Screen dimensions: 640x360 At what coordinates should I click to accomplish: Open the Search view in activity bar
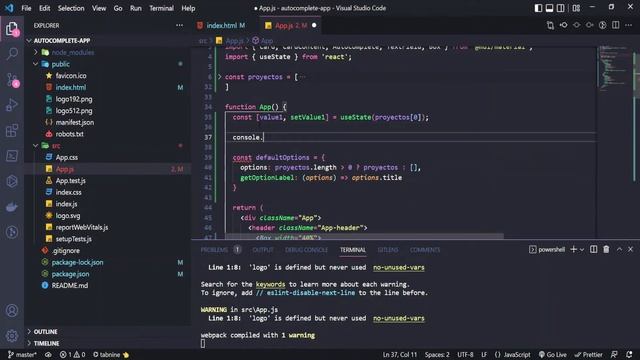tap(12, 53)
